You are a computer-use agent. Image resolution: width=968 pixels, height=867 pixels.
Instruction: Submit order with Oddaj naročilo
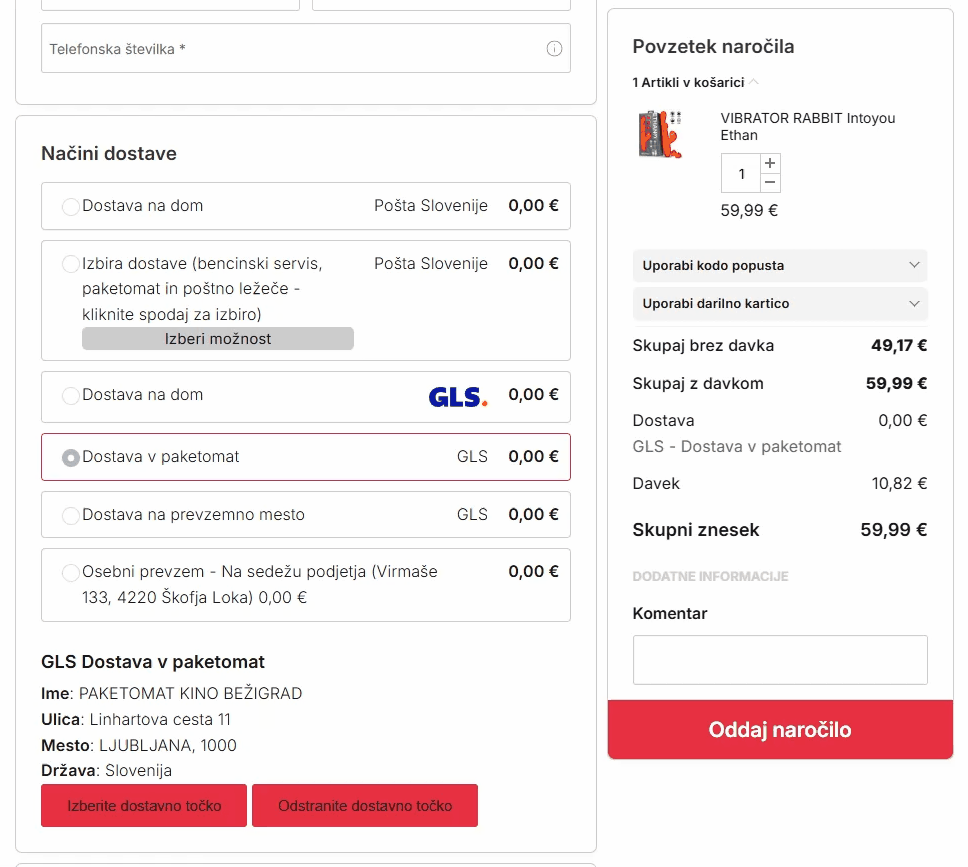coord(780,730)
